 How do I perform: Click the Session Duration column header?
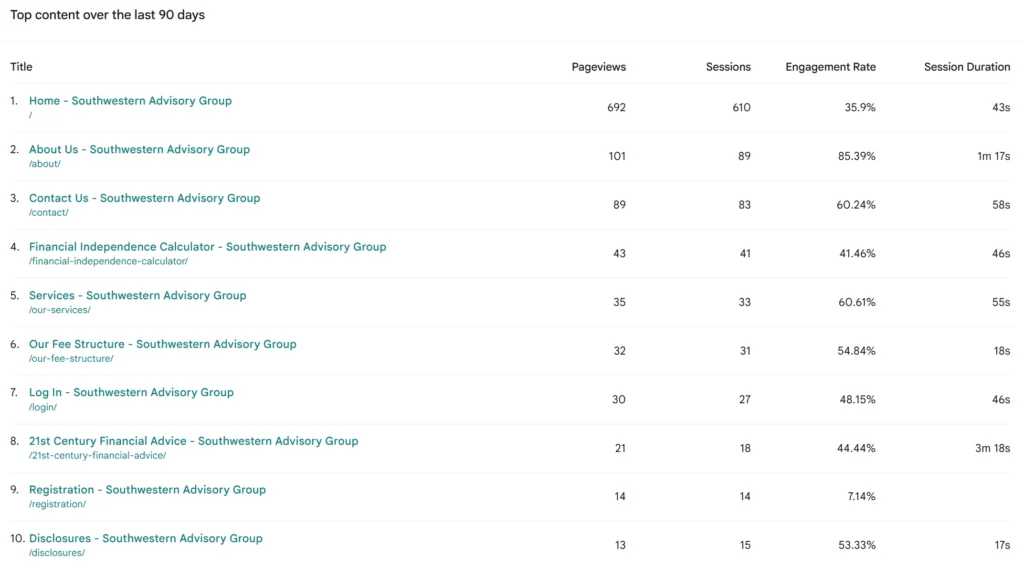pos(966,67)
